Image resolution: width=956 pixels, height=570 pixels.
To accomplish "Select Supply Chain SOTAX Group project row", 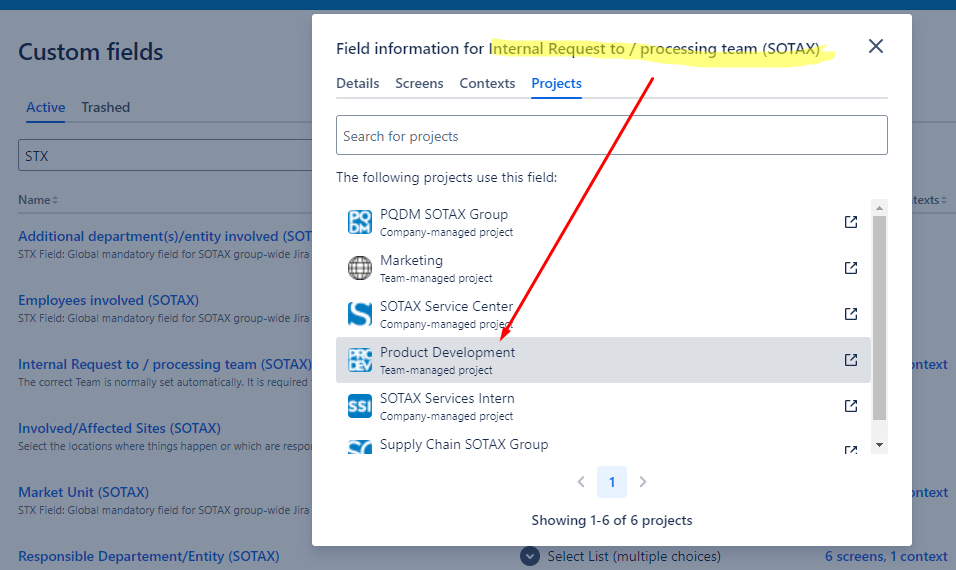I will click(x=603, y=444).
